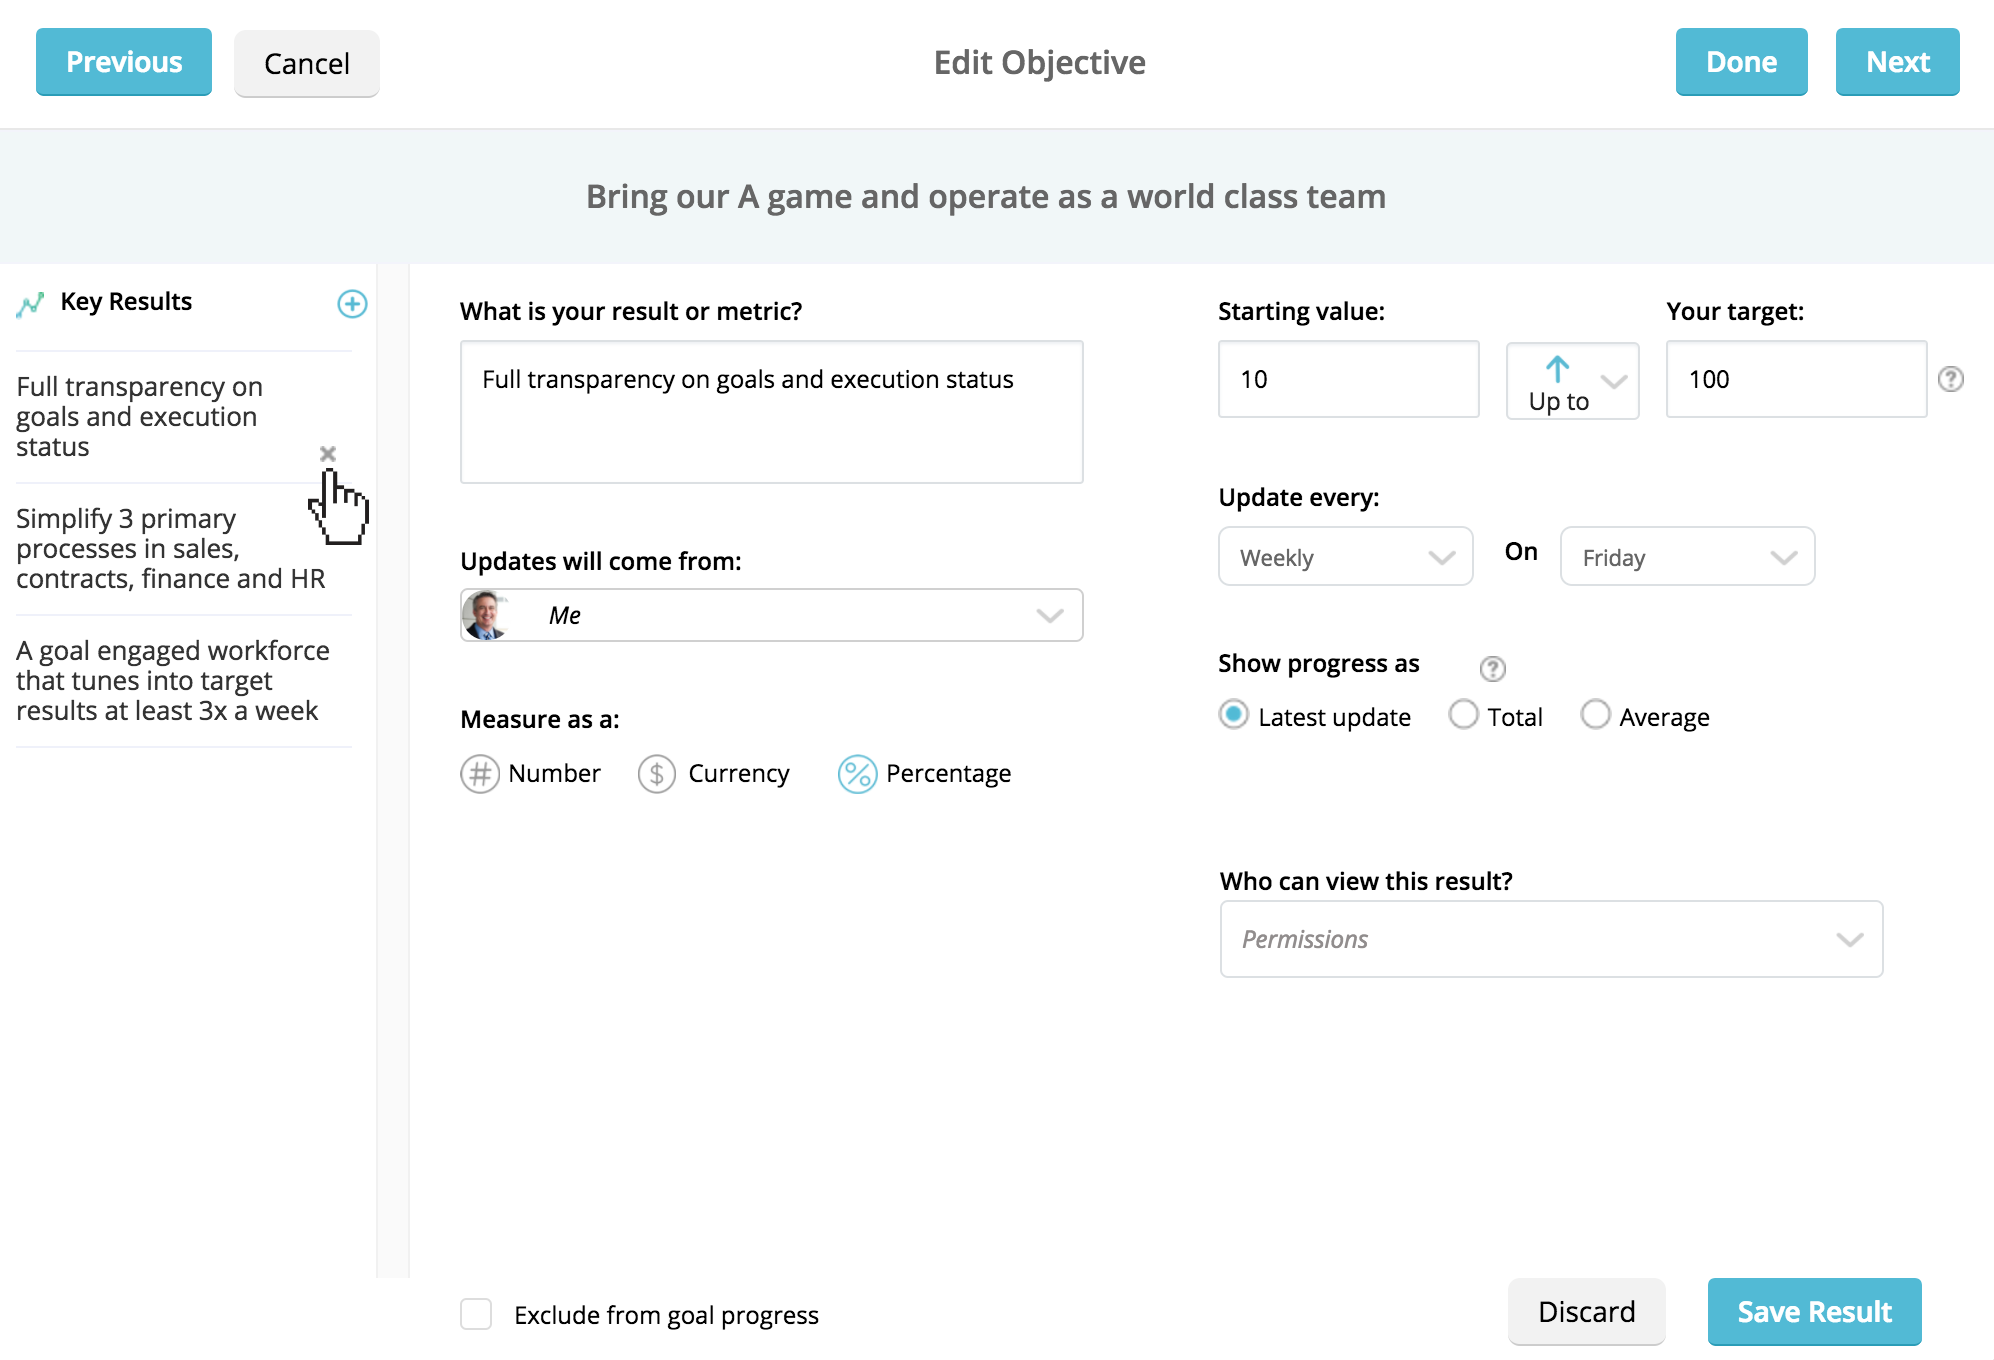Image resolution: width=1994 pixels, height=1360 pixels.
Task: Open Simplify 3 primary processes key result
Action: (x=170, y=548)
